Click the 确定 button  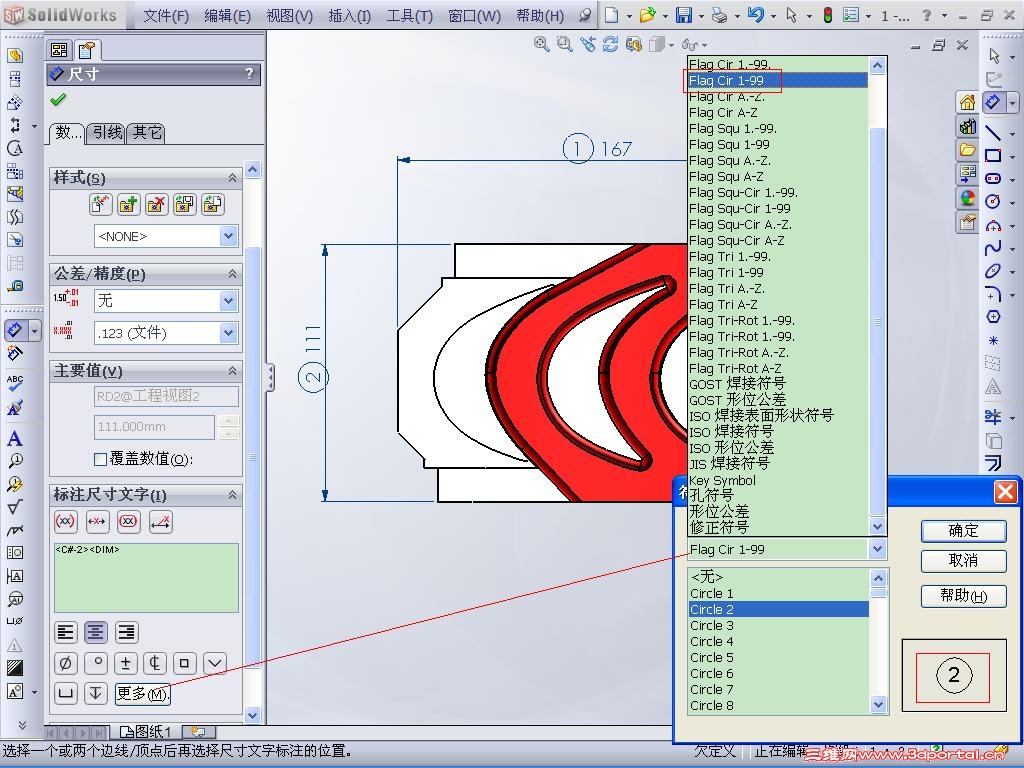963,530
